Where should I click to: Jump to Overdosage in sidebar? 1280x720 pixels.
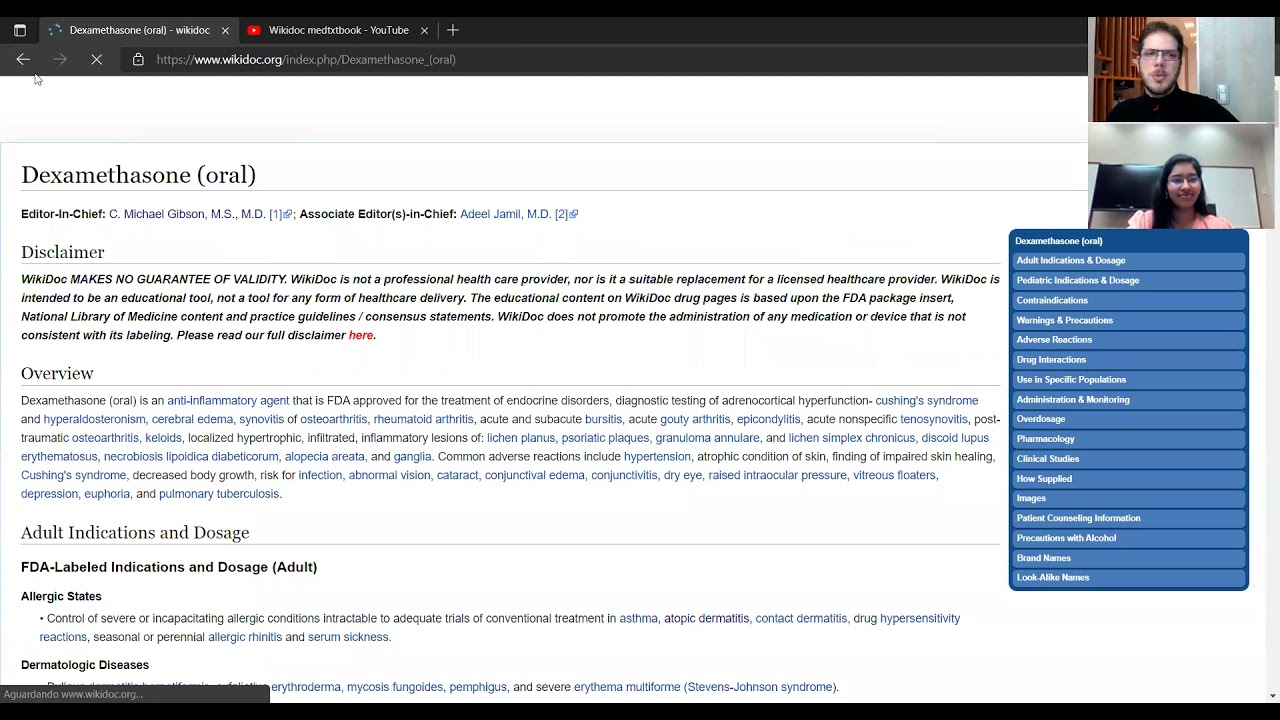(1128, 420)
